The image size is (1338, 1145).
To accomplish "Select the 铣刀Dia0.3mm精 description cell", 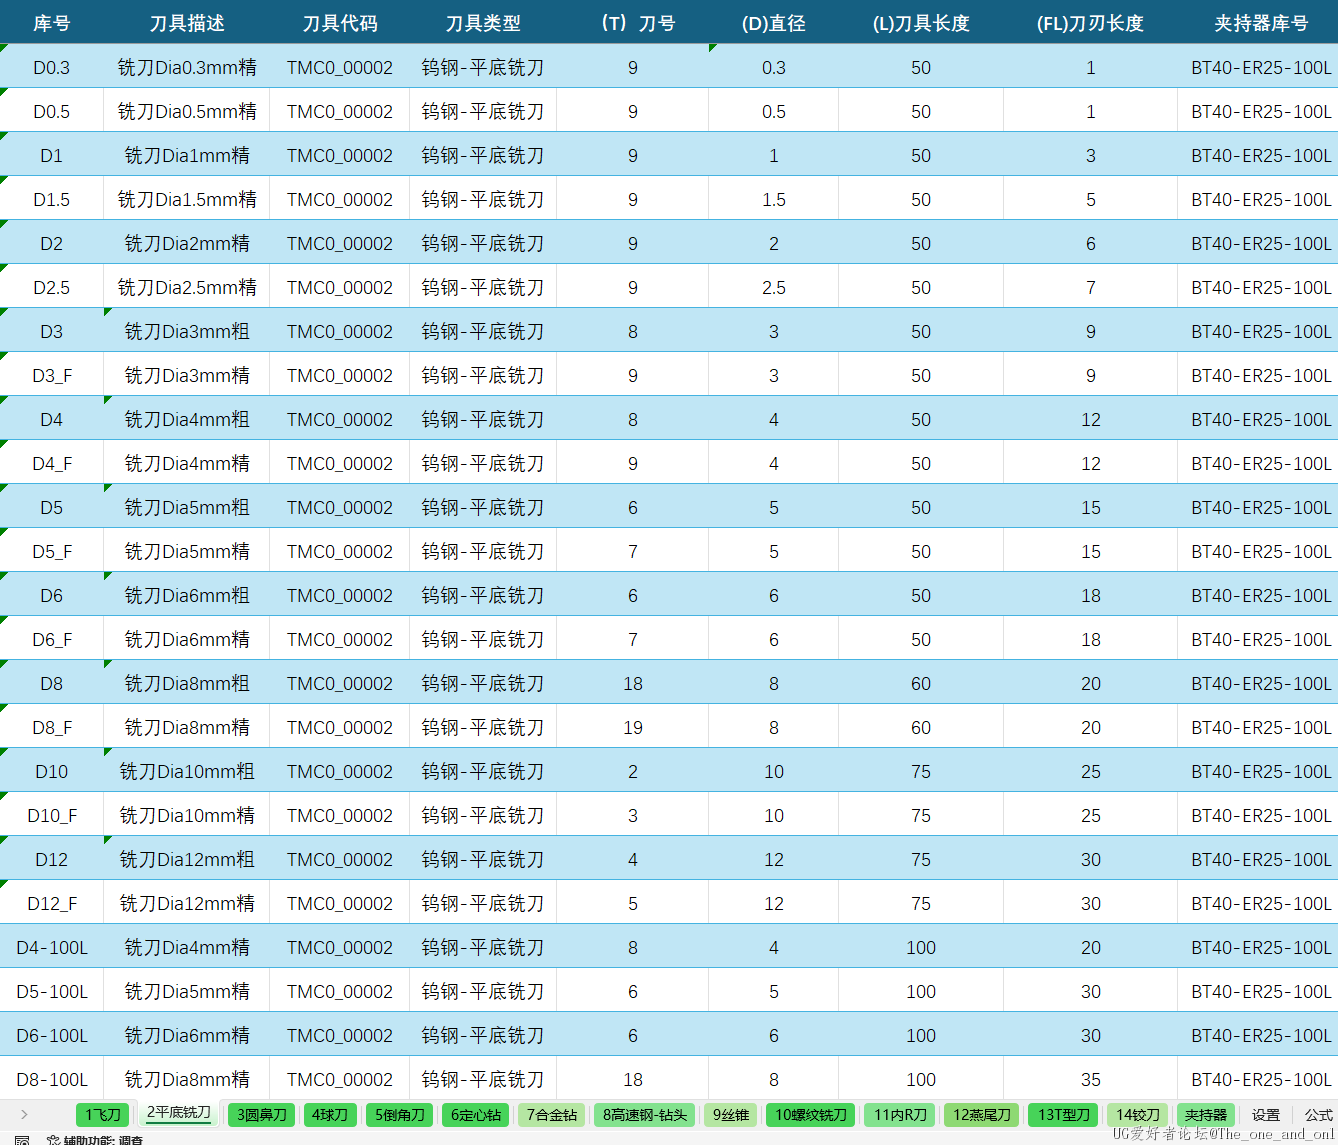I will coord(187,67).
